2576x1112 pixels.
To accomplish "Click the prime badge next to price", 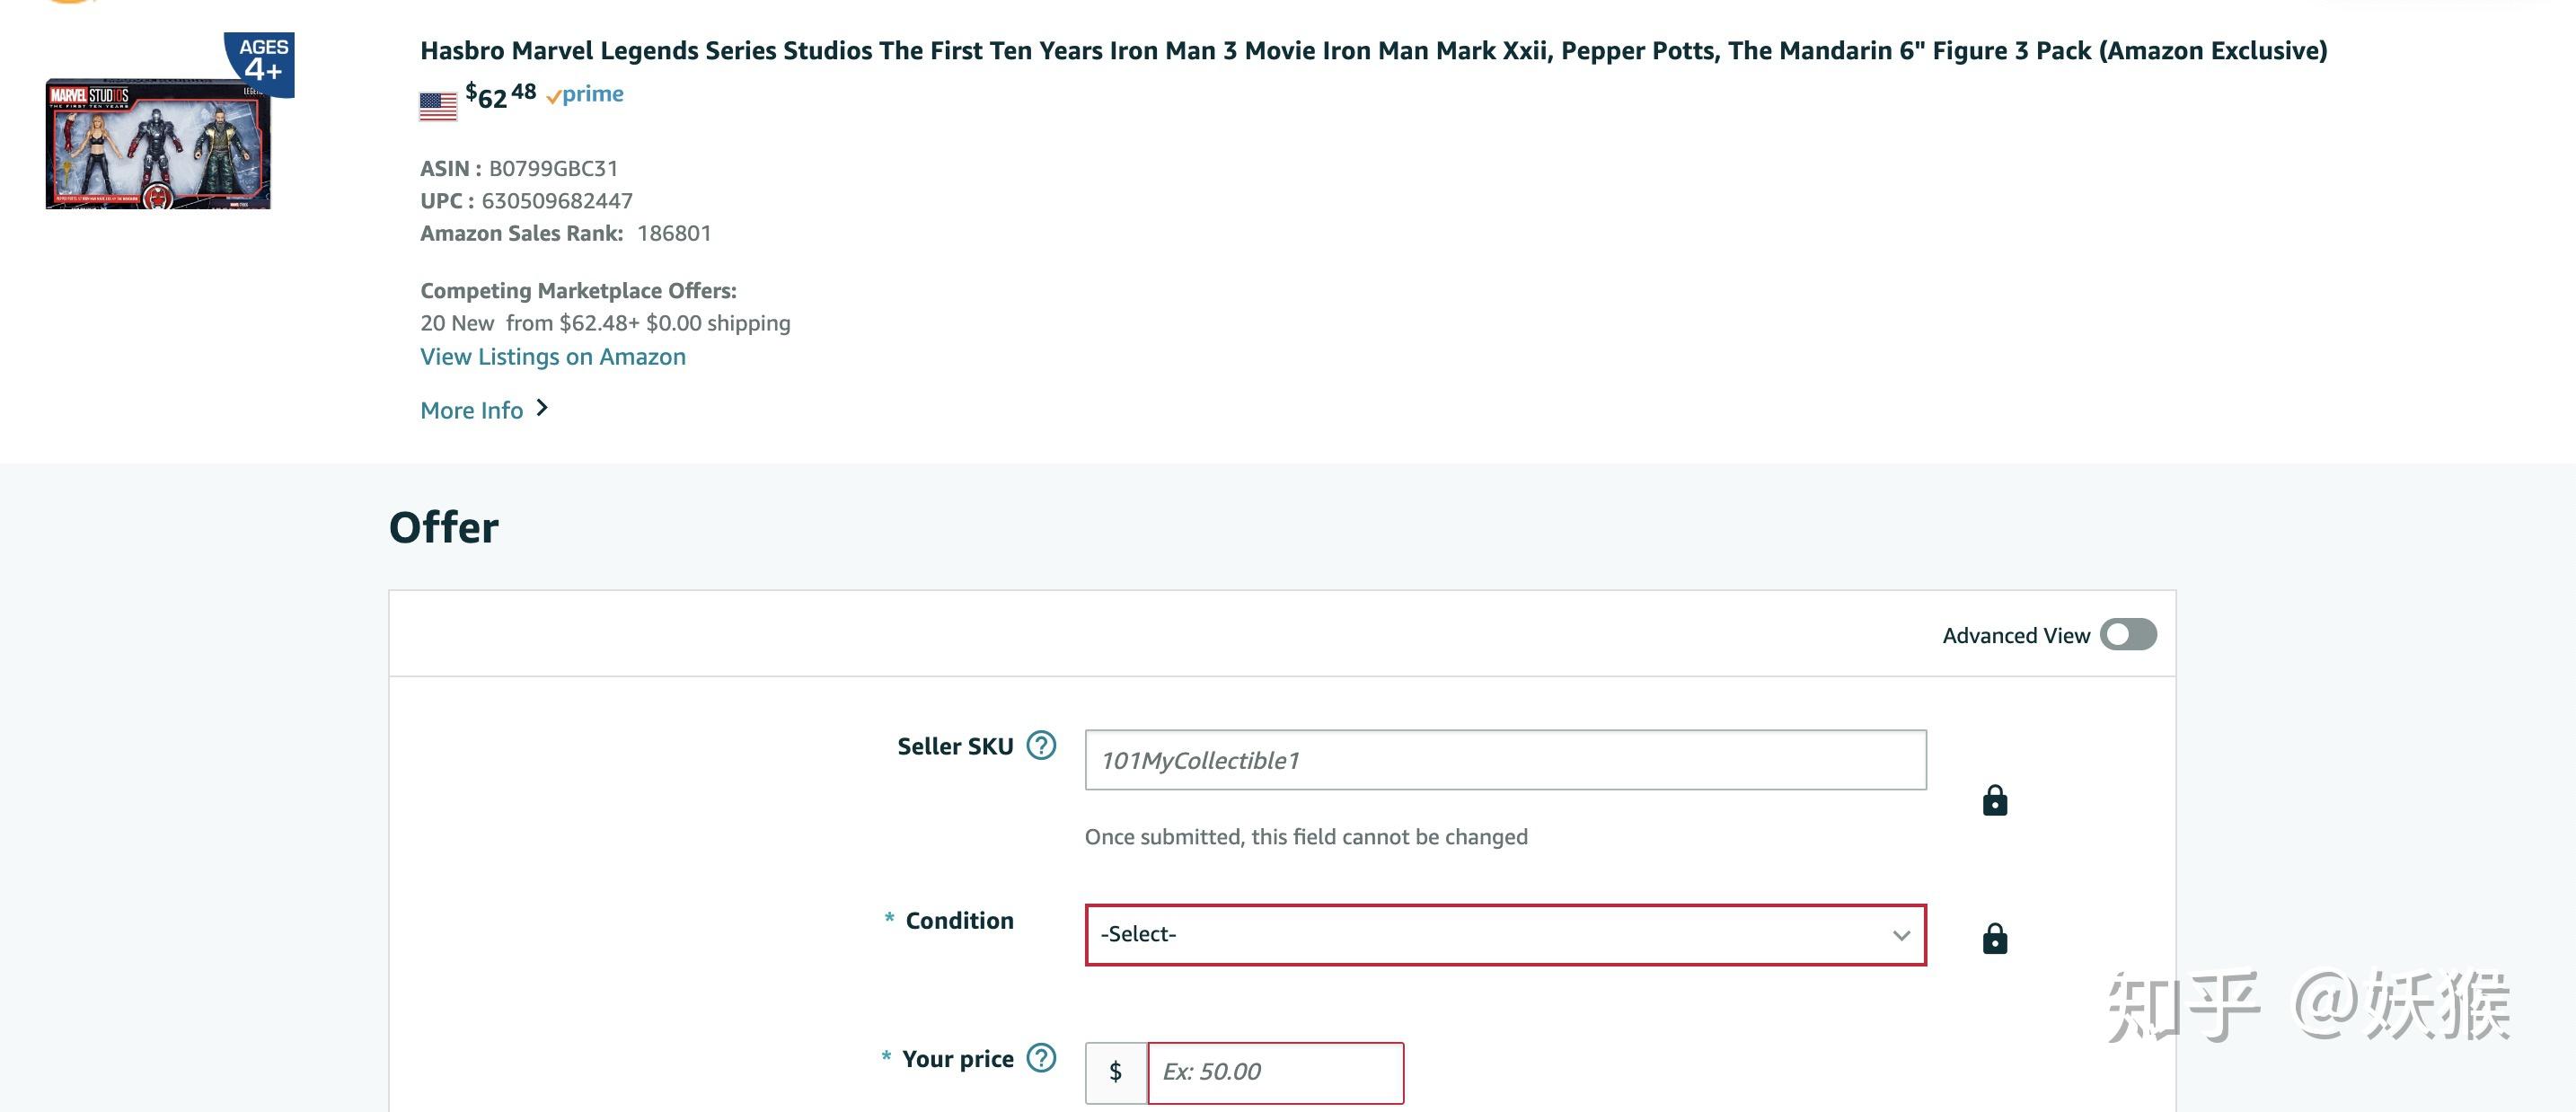I will [x=586, y=94].
